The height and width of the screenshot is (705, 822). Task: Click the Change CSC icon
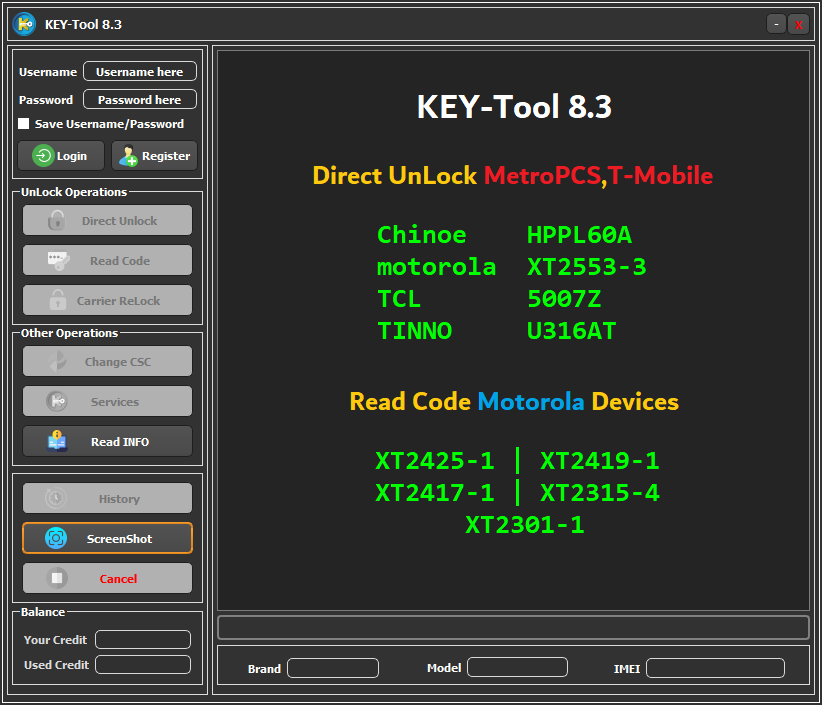click(57, 361)
